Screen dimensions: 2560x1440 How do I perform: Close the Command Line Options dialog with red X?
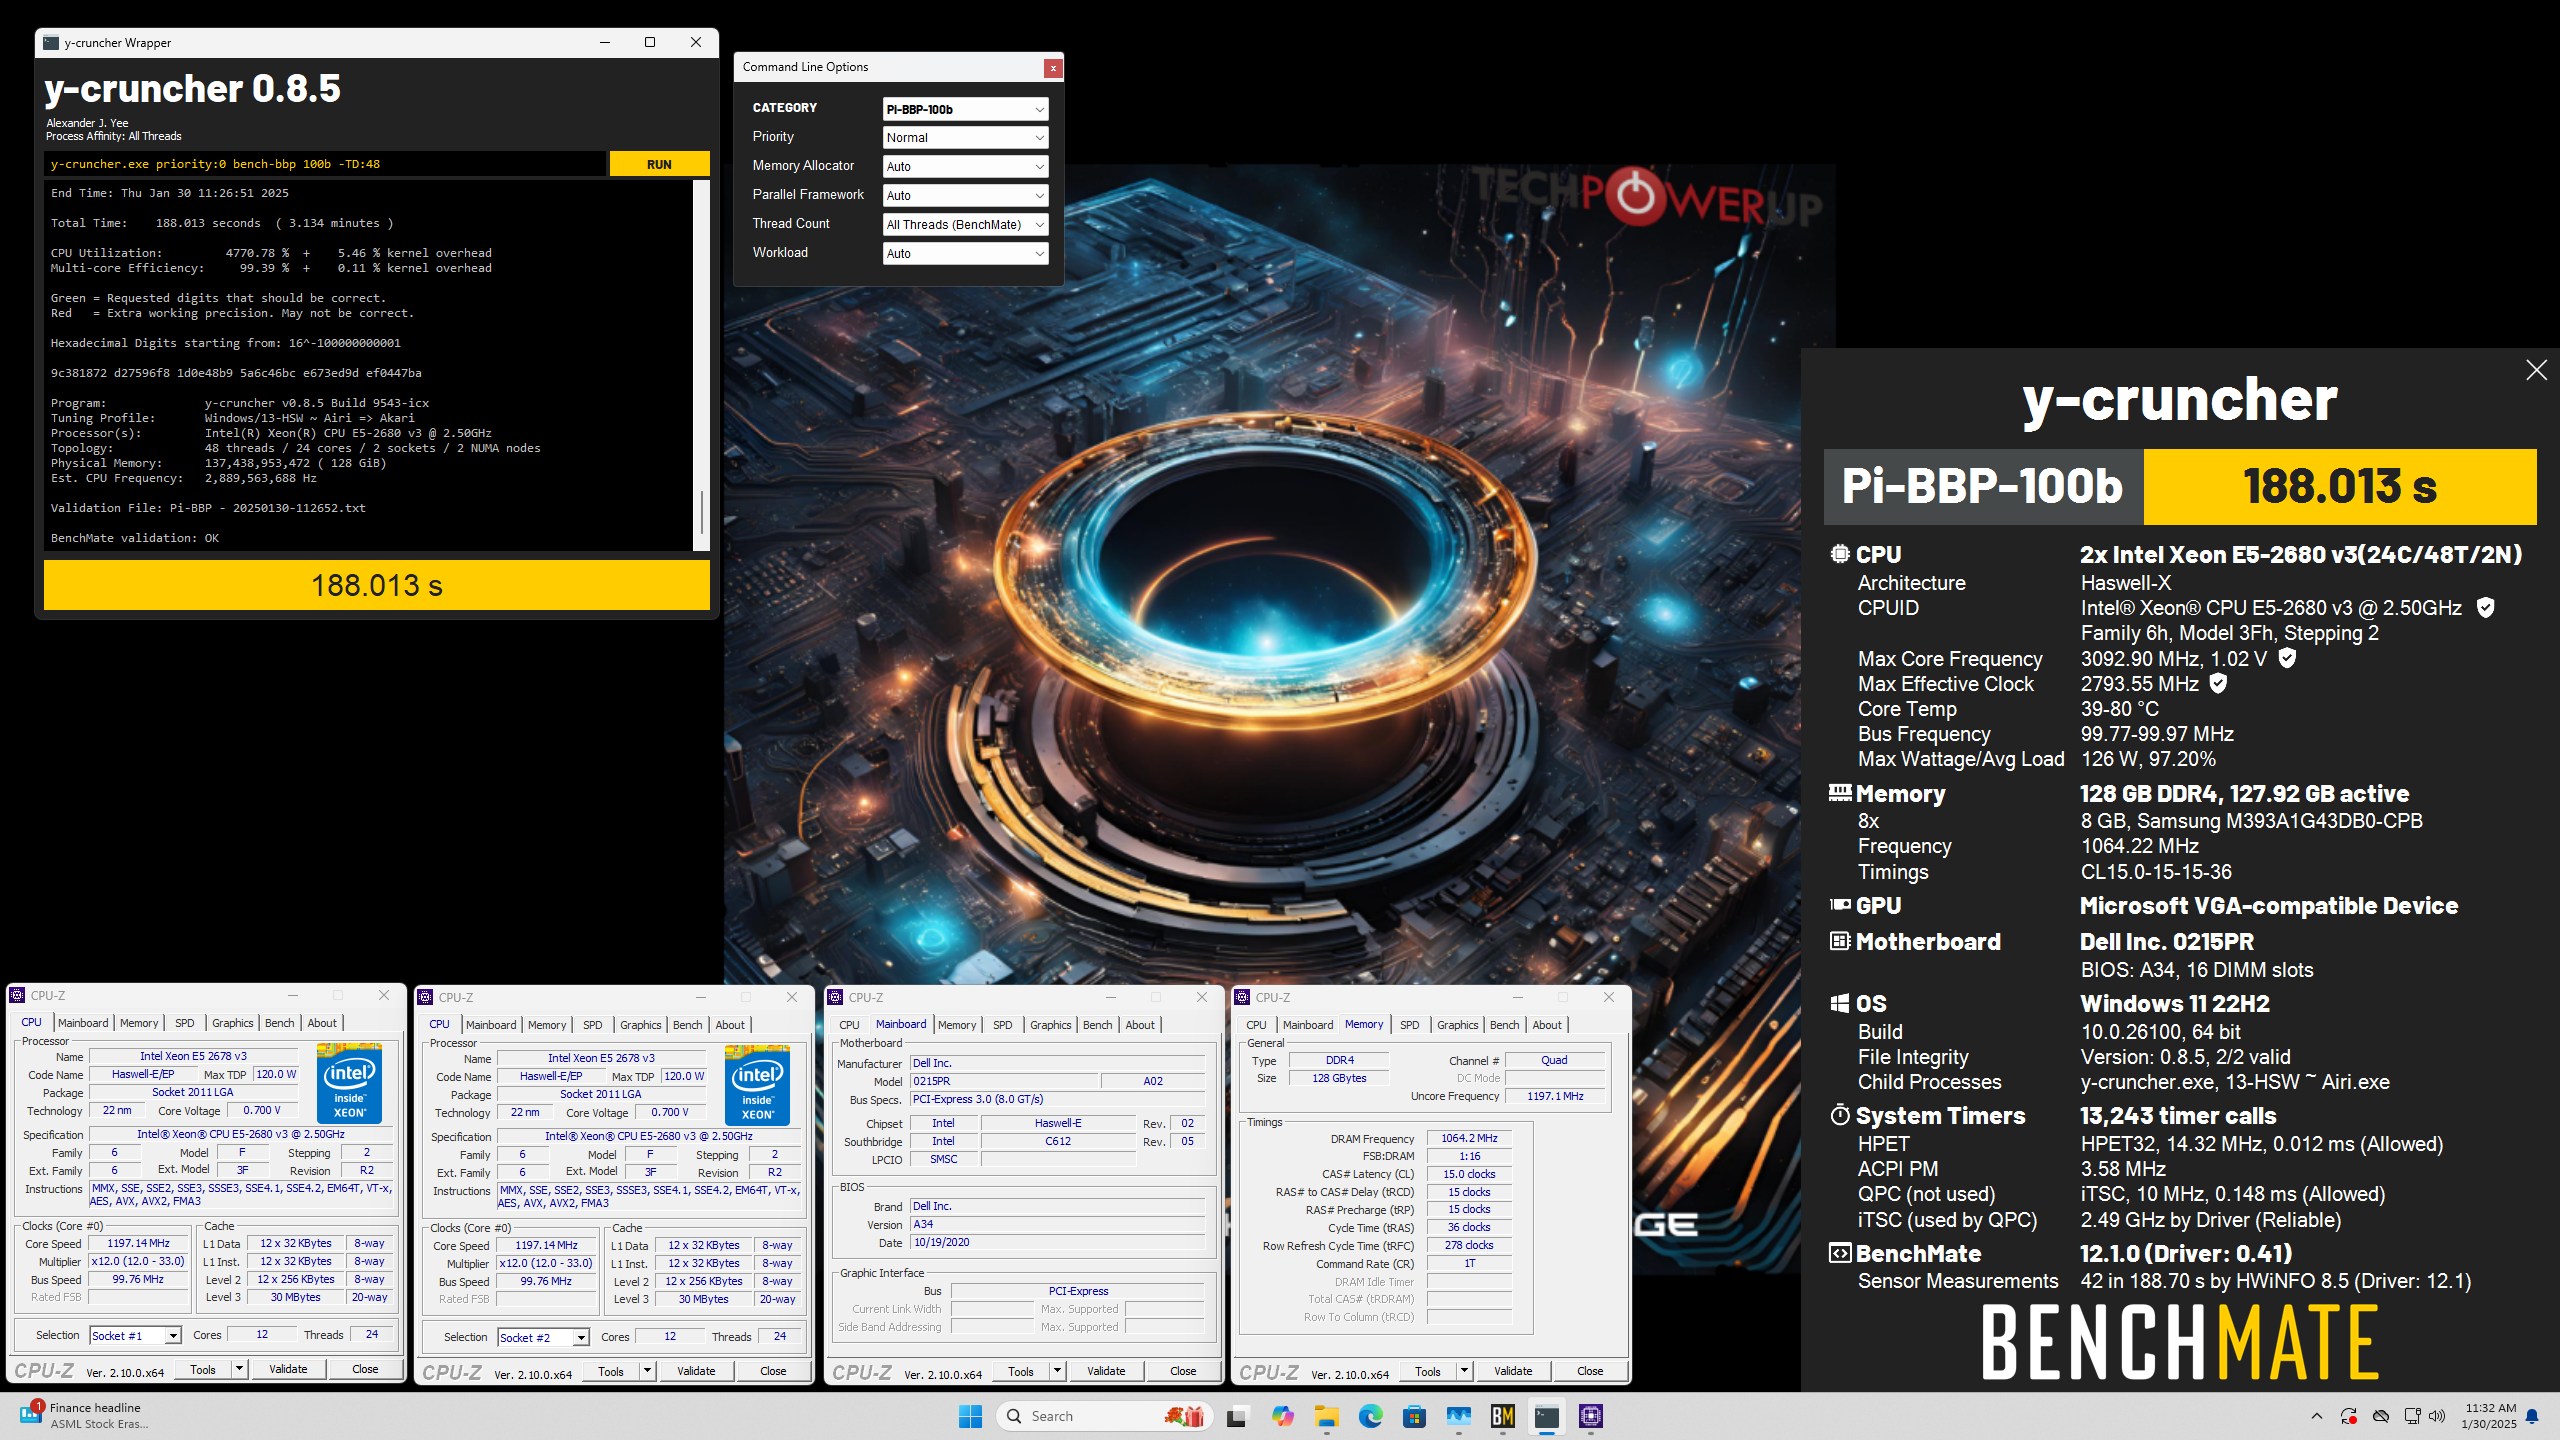point(1053,67)
